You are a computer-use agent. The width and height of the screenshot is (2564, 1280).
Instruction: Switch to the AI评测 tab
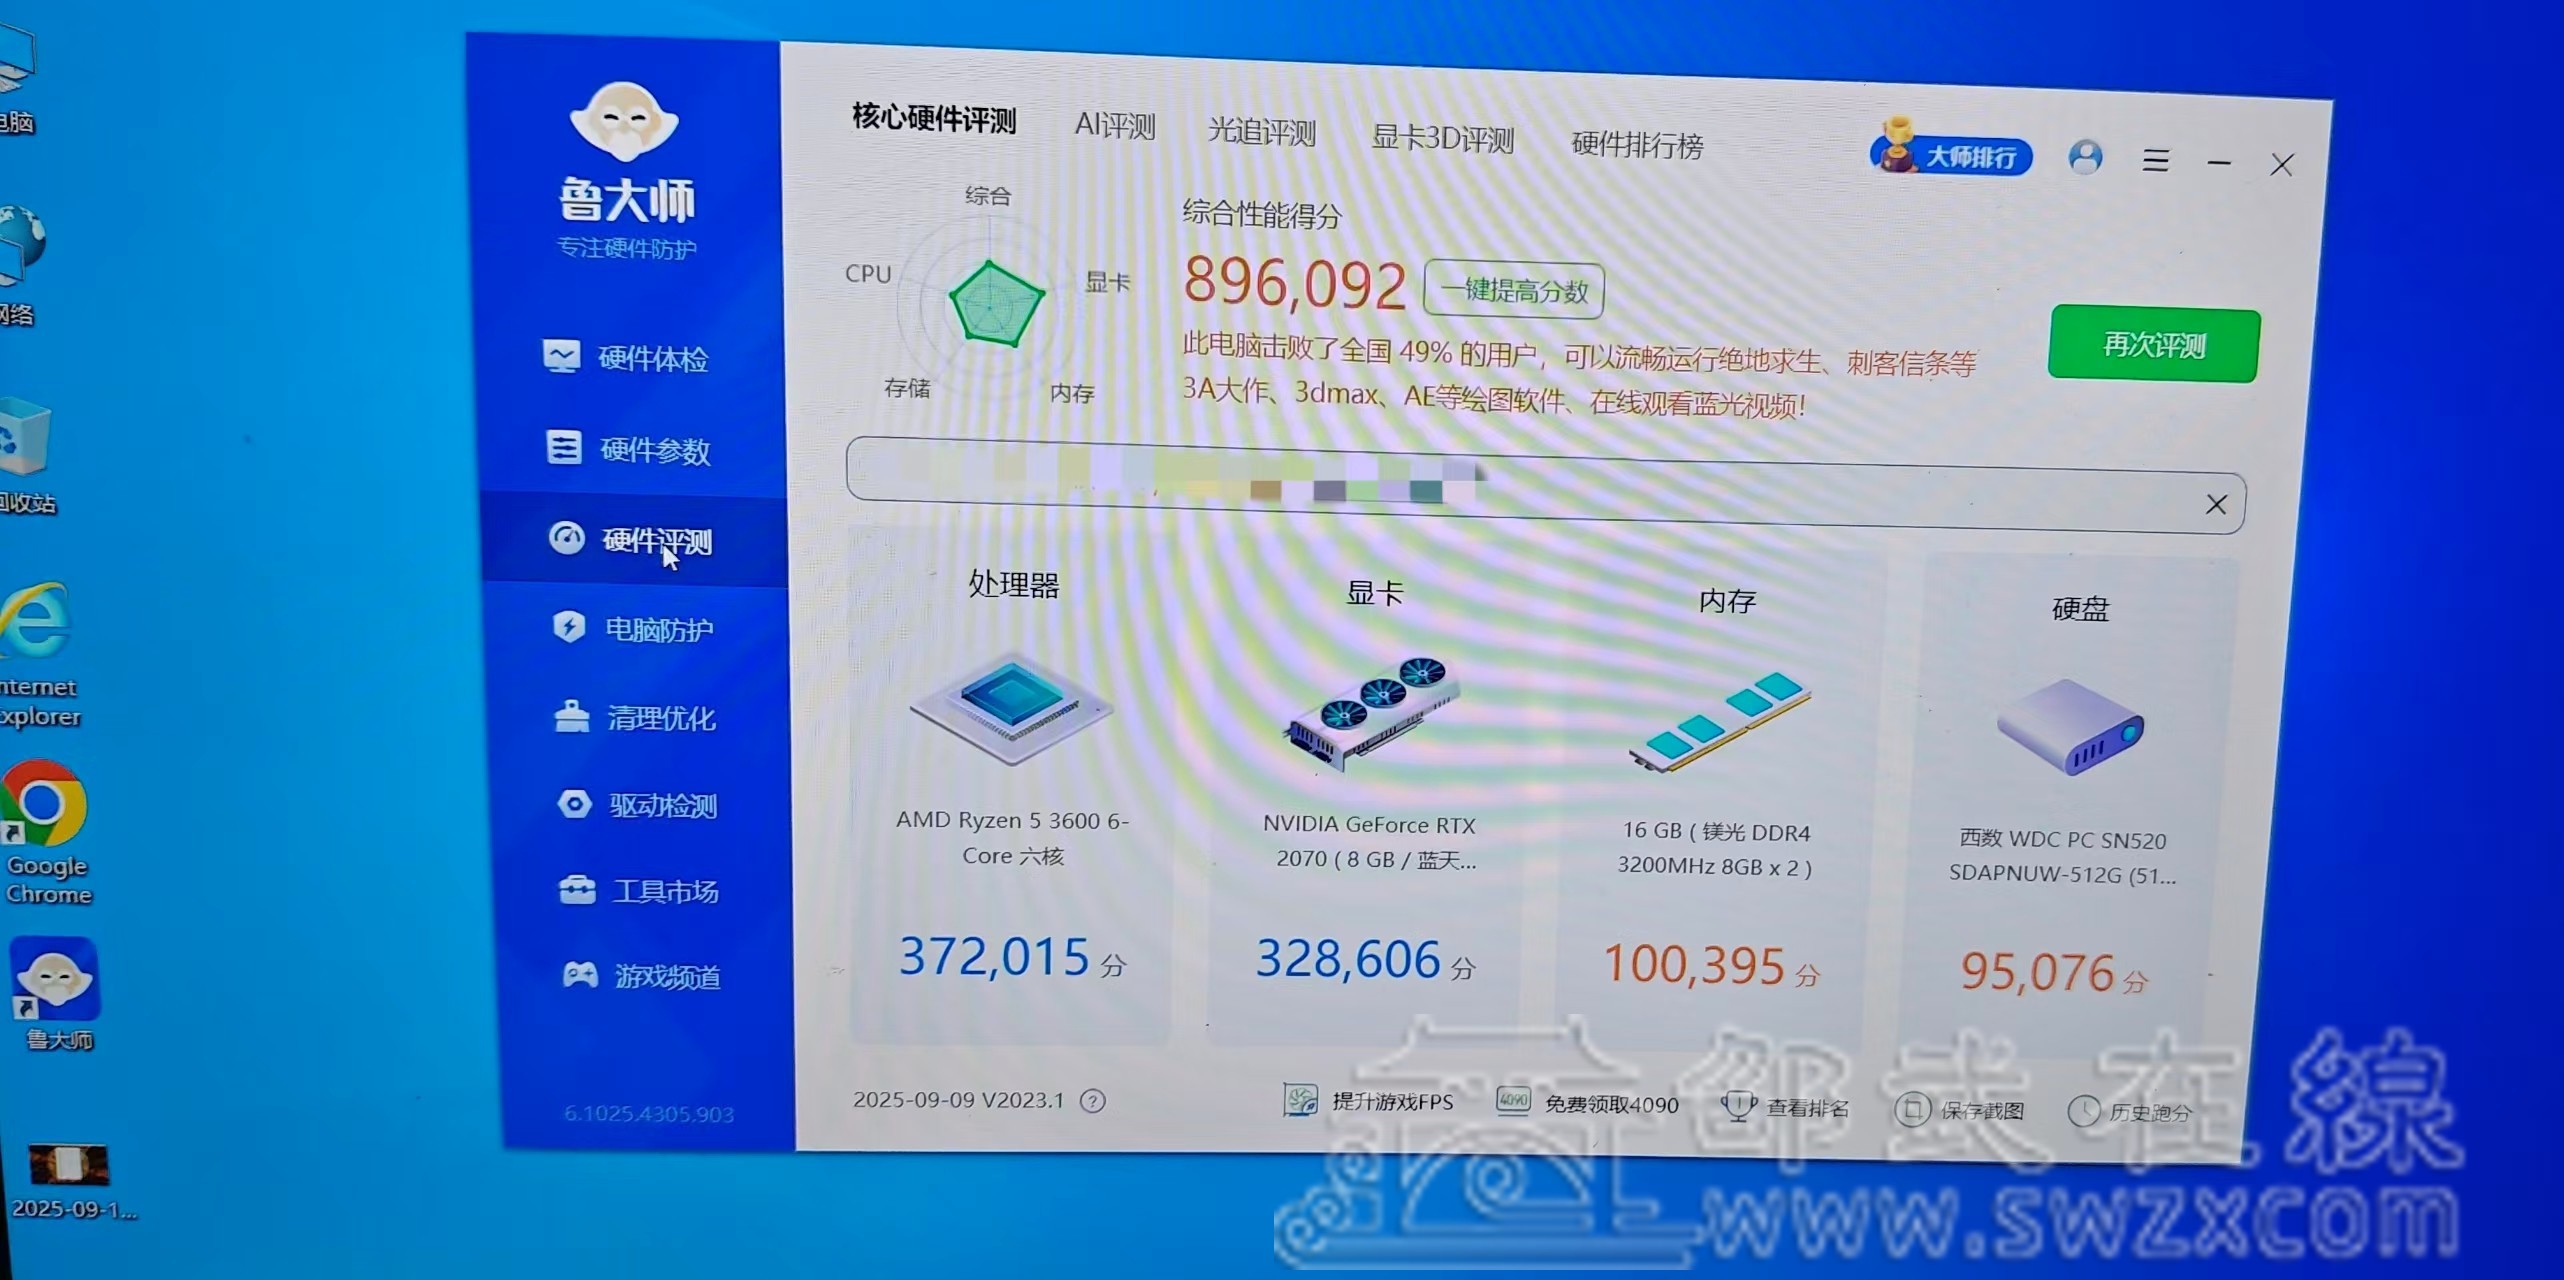[1114, 126]
